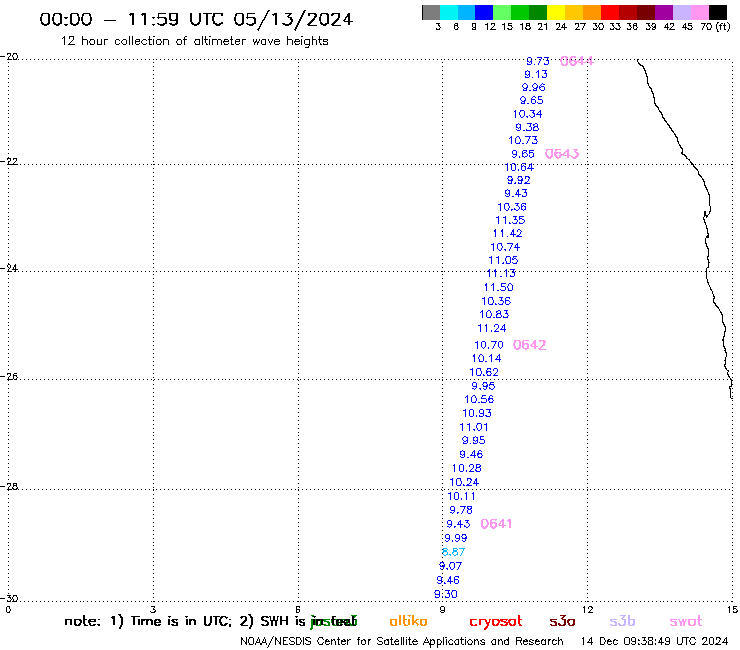Click the pink 0643 timestamp label
The width and height of the screenshot is (740, 650).
[x=562, y=154]
